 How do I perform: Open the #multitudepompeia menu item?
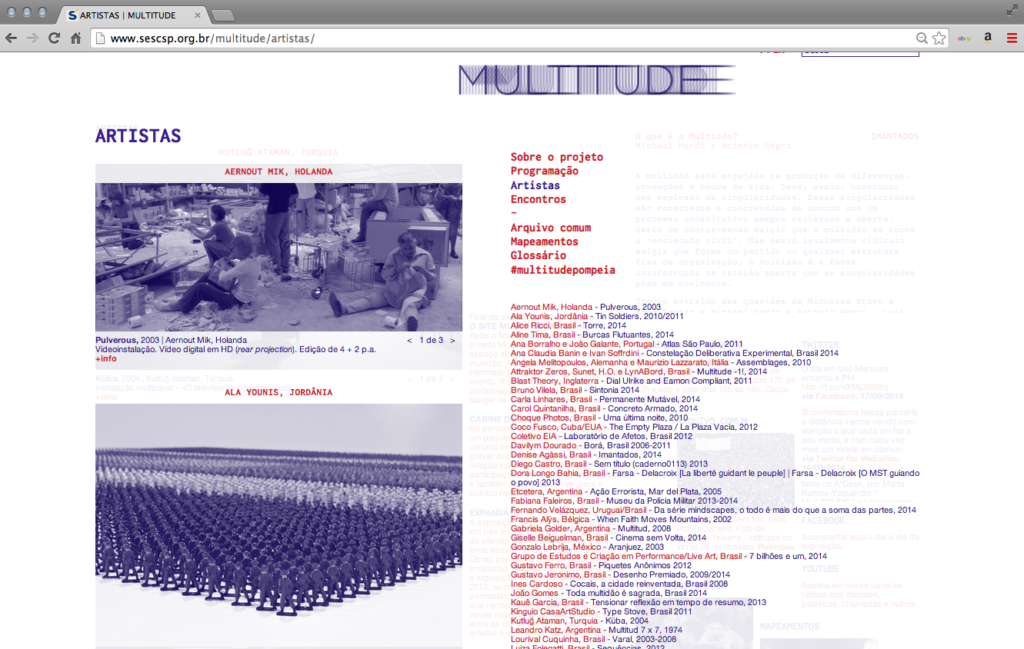tap(563, 270)
